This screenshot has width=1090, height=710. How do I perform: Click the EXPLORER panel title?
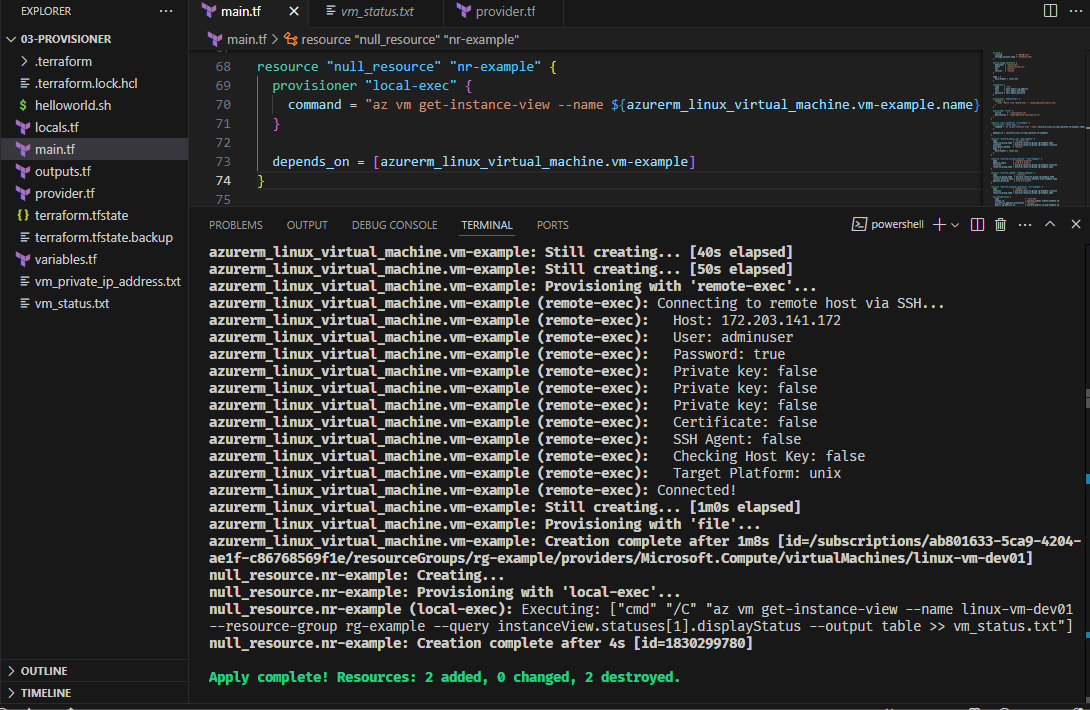[x=46, y=11]
